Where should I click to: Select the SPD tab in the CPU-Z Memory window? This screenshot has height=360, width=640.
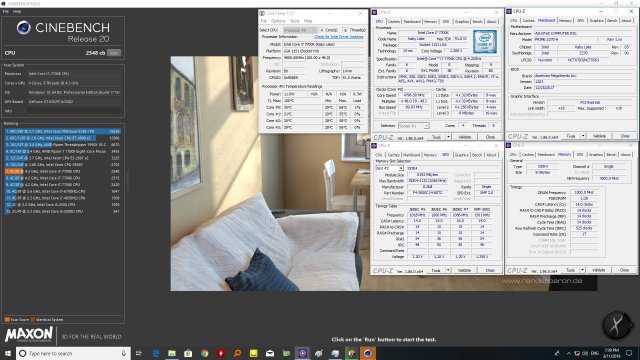pyautogui.click(x=580, y=155)
